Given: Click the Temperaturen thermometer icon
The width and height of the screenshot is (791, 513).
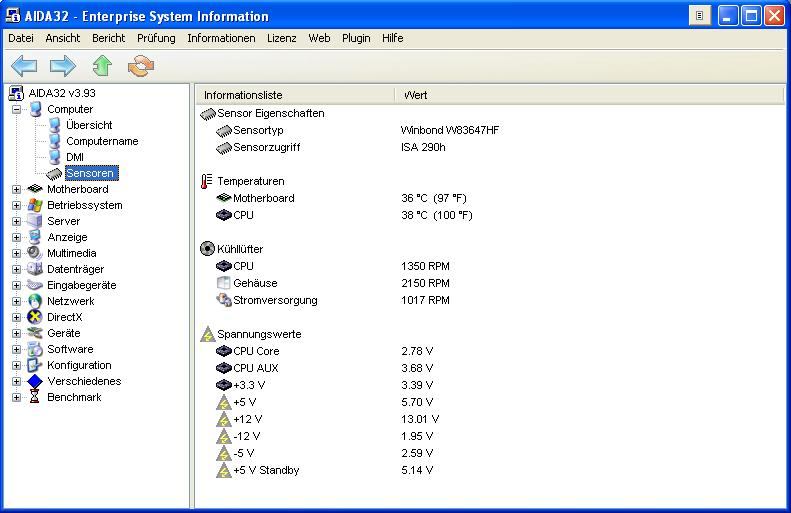Looking at the screenshot, I should coord(206,181).
